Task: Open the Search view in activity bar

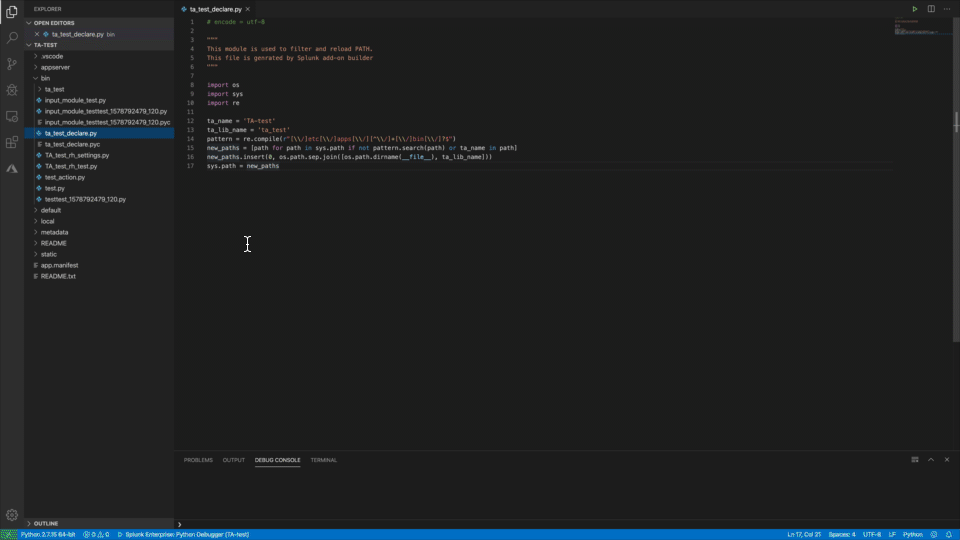Action: pos(12,38)
